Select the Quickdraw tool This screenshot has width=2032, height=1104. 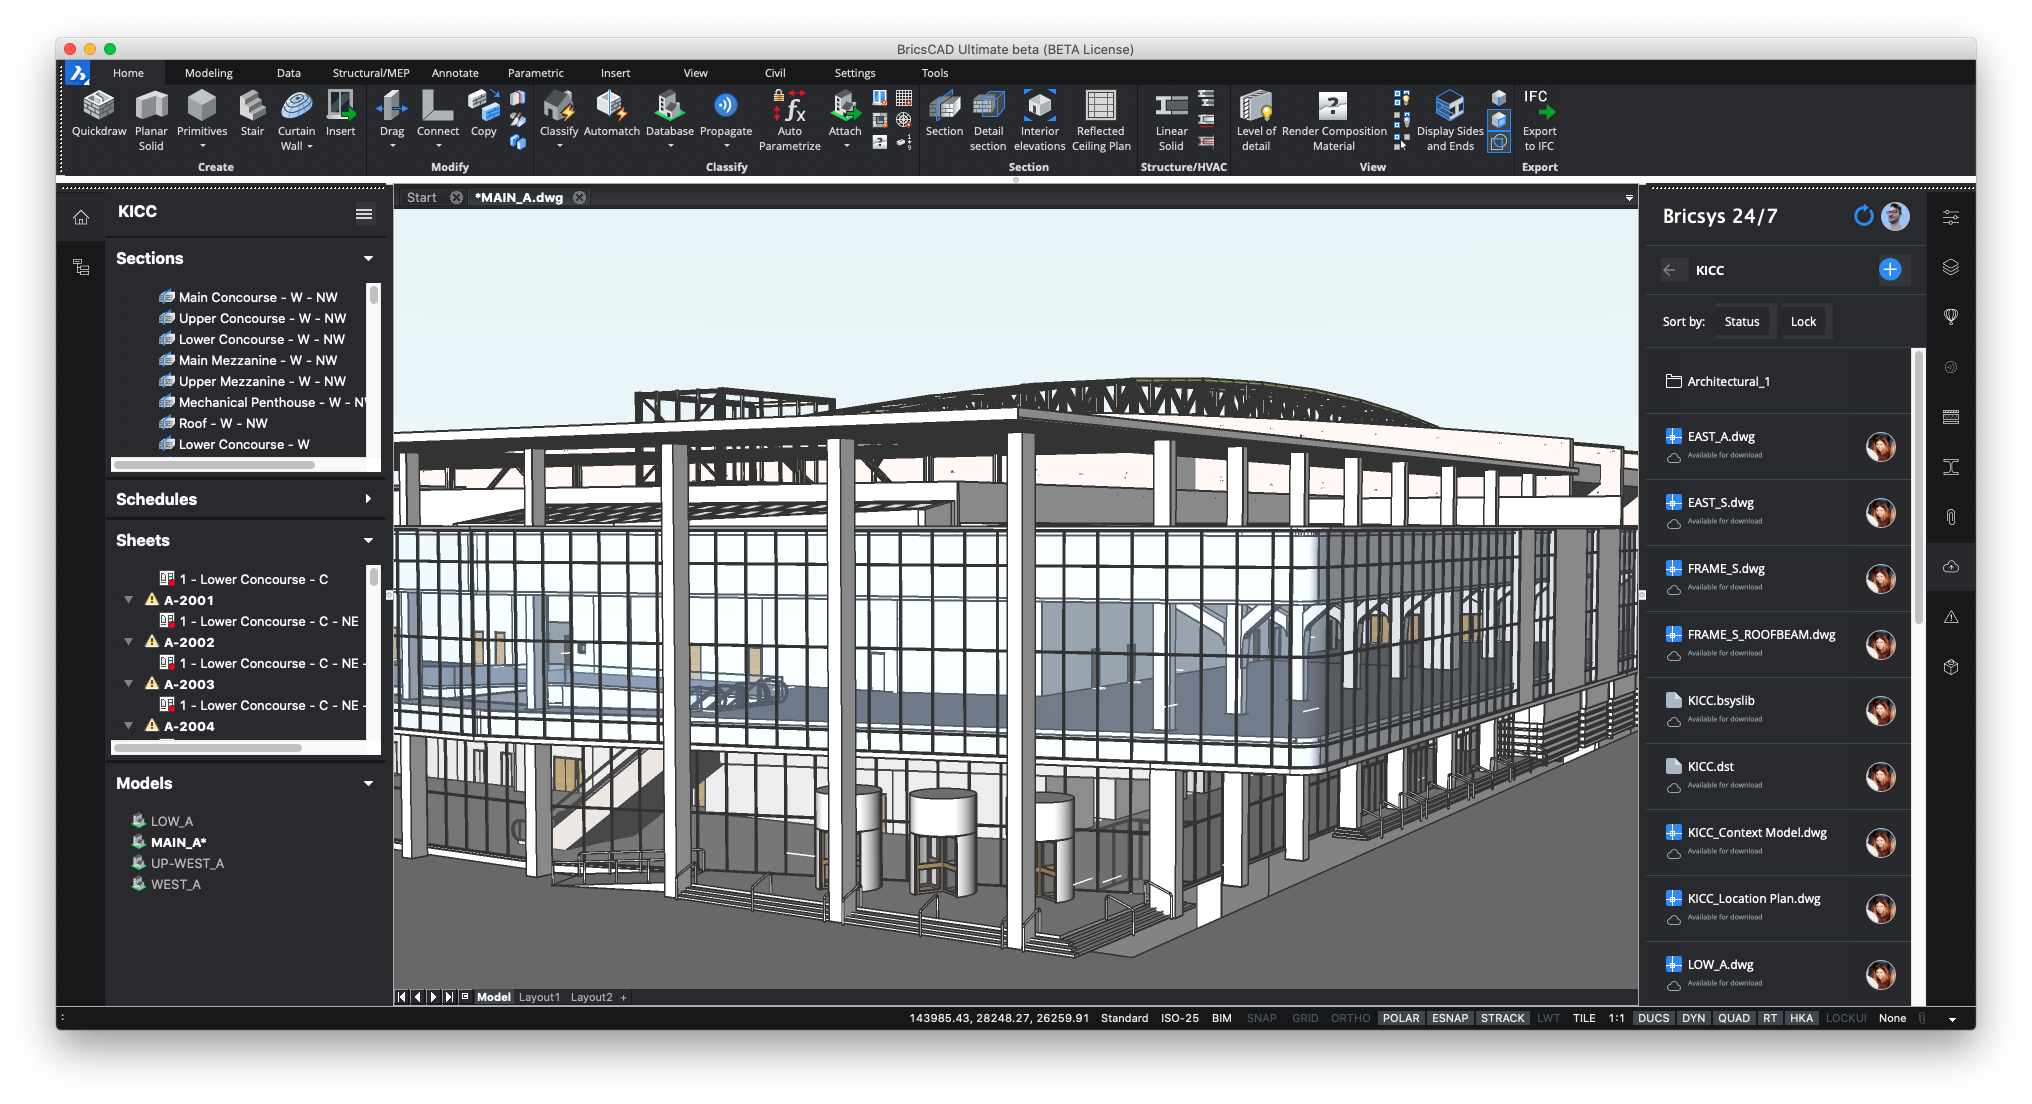(x=99, y=115)
